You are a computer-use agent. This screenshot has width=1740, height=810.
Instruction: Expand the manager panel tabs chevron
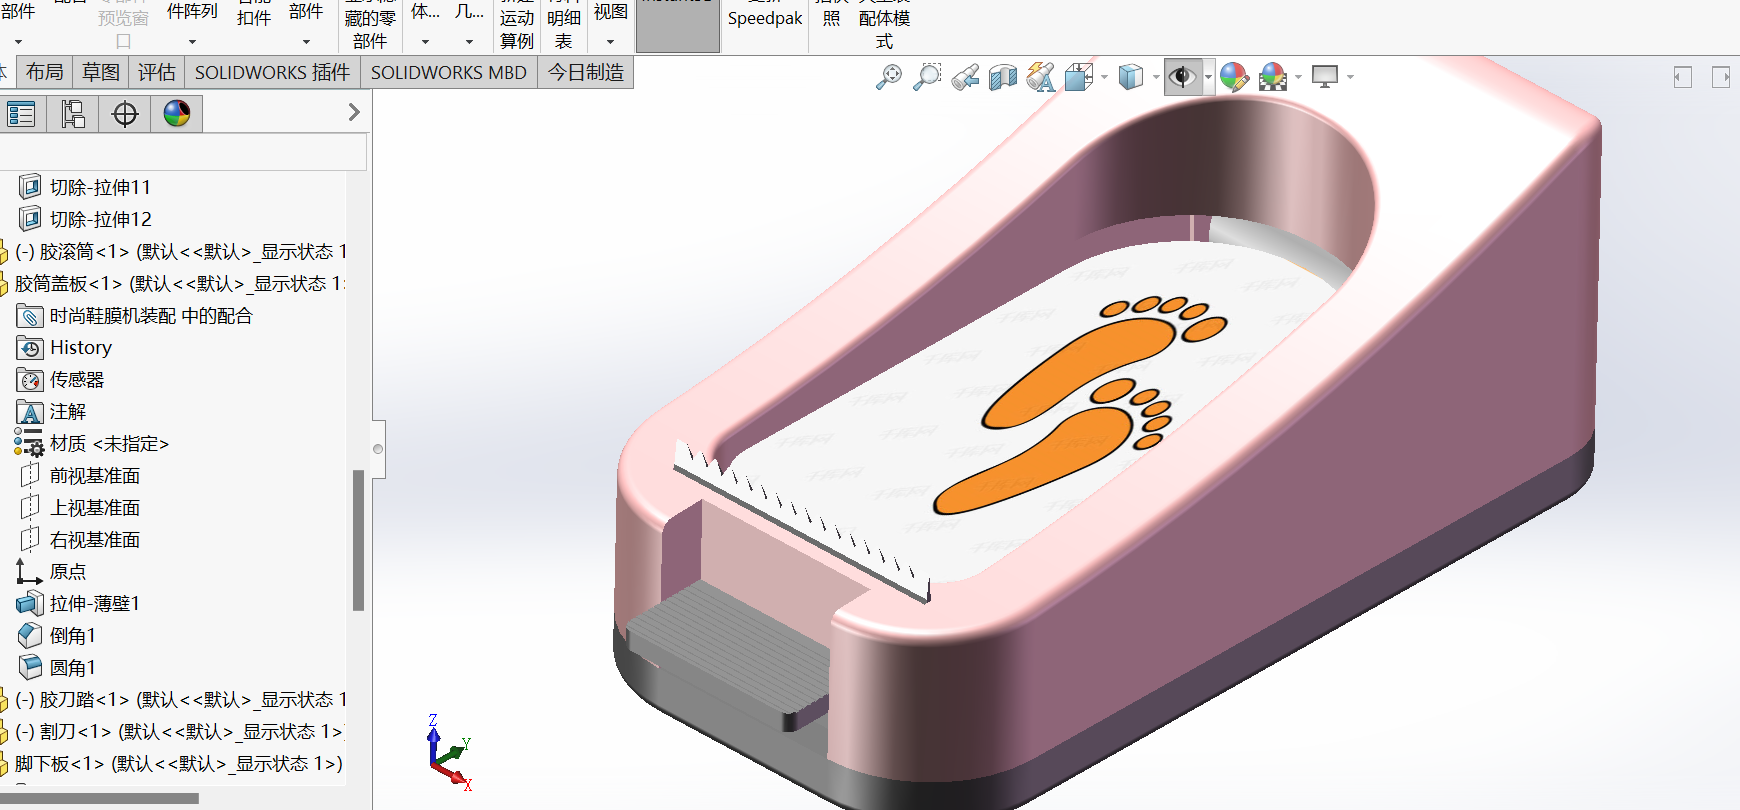click(354, 112)
